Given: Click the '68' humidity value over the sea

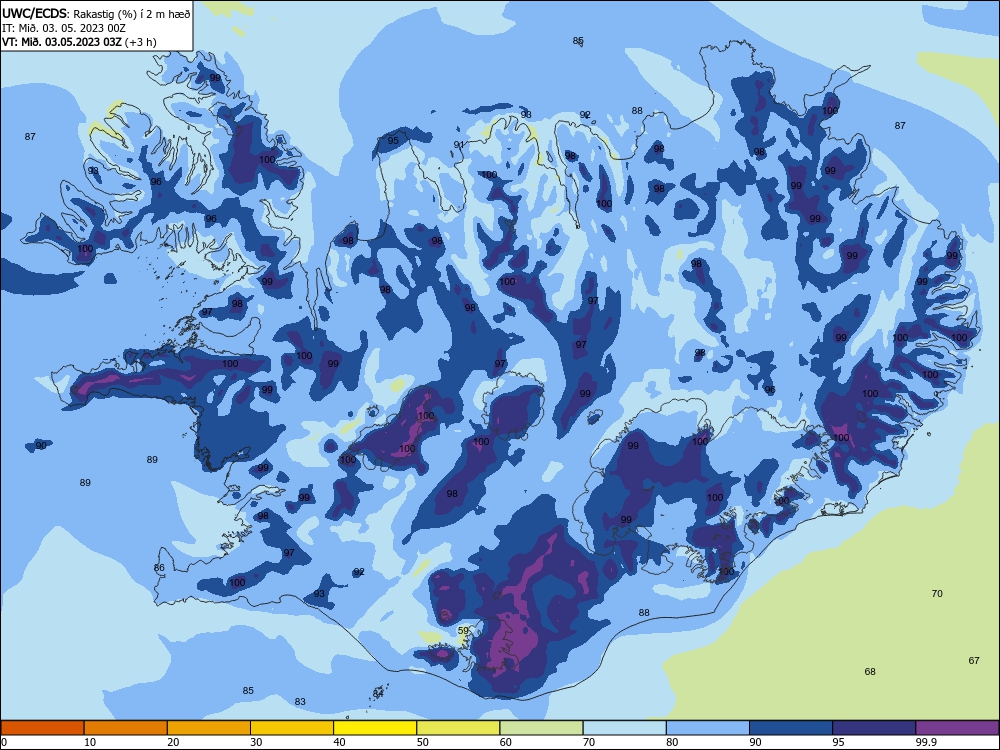Looking at the screenshot, I should pyautogui.click(x=870, y=672).
